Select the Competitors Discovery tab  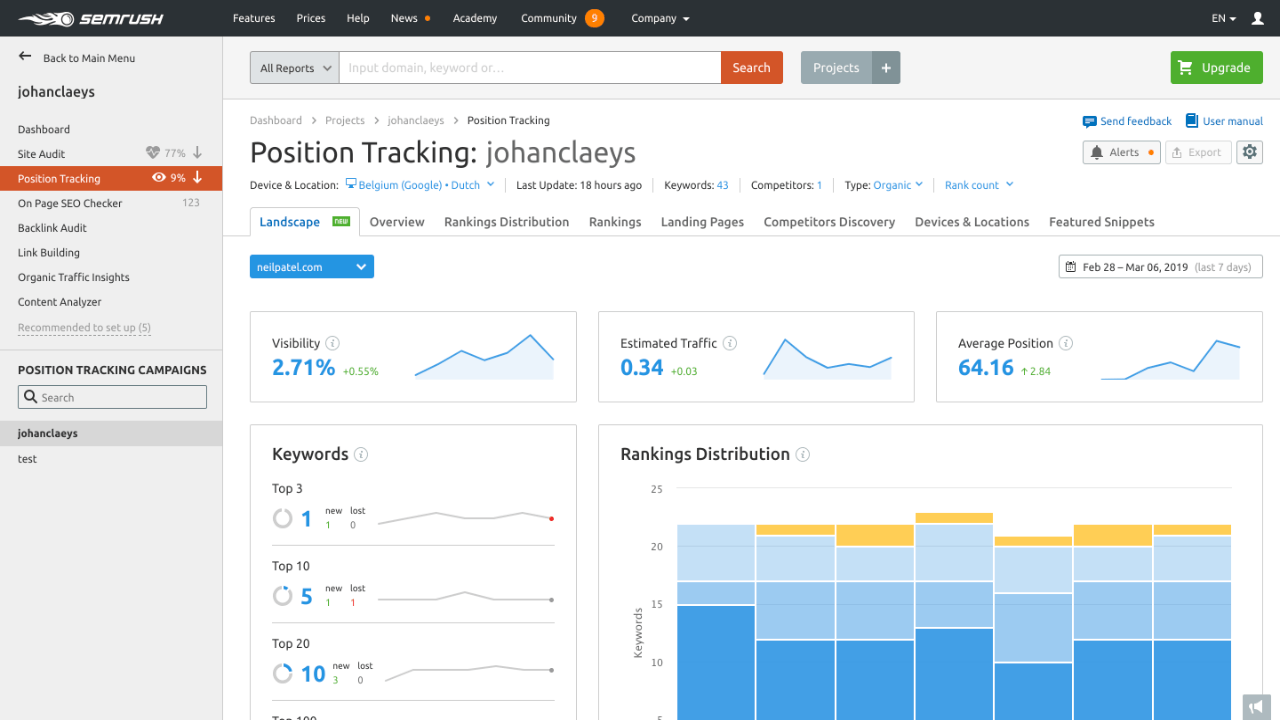tap(829, 222)
